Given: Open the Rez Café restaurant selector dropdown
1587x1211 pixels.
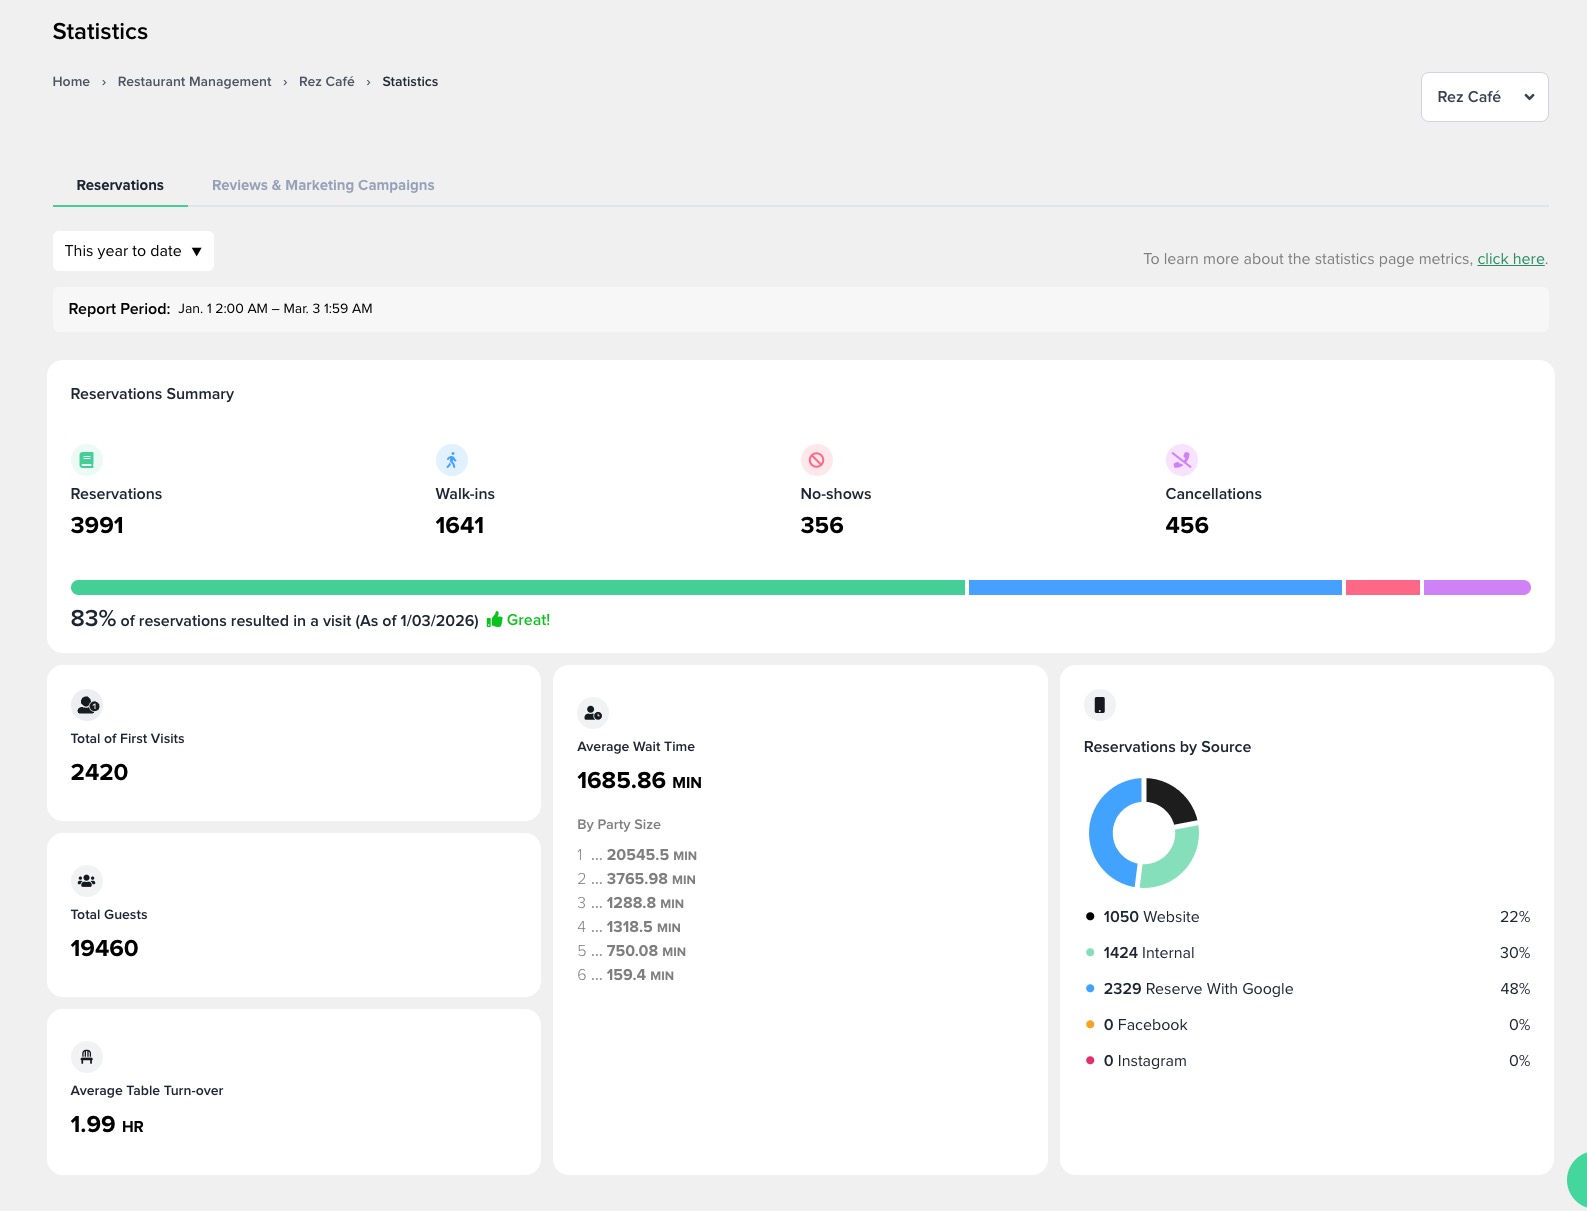Looking at the screenshot, I should [1484, 97].
